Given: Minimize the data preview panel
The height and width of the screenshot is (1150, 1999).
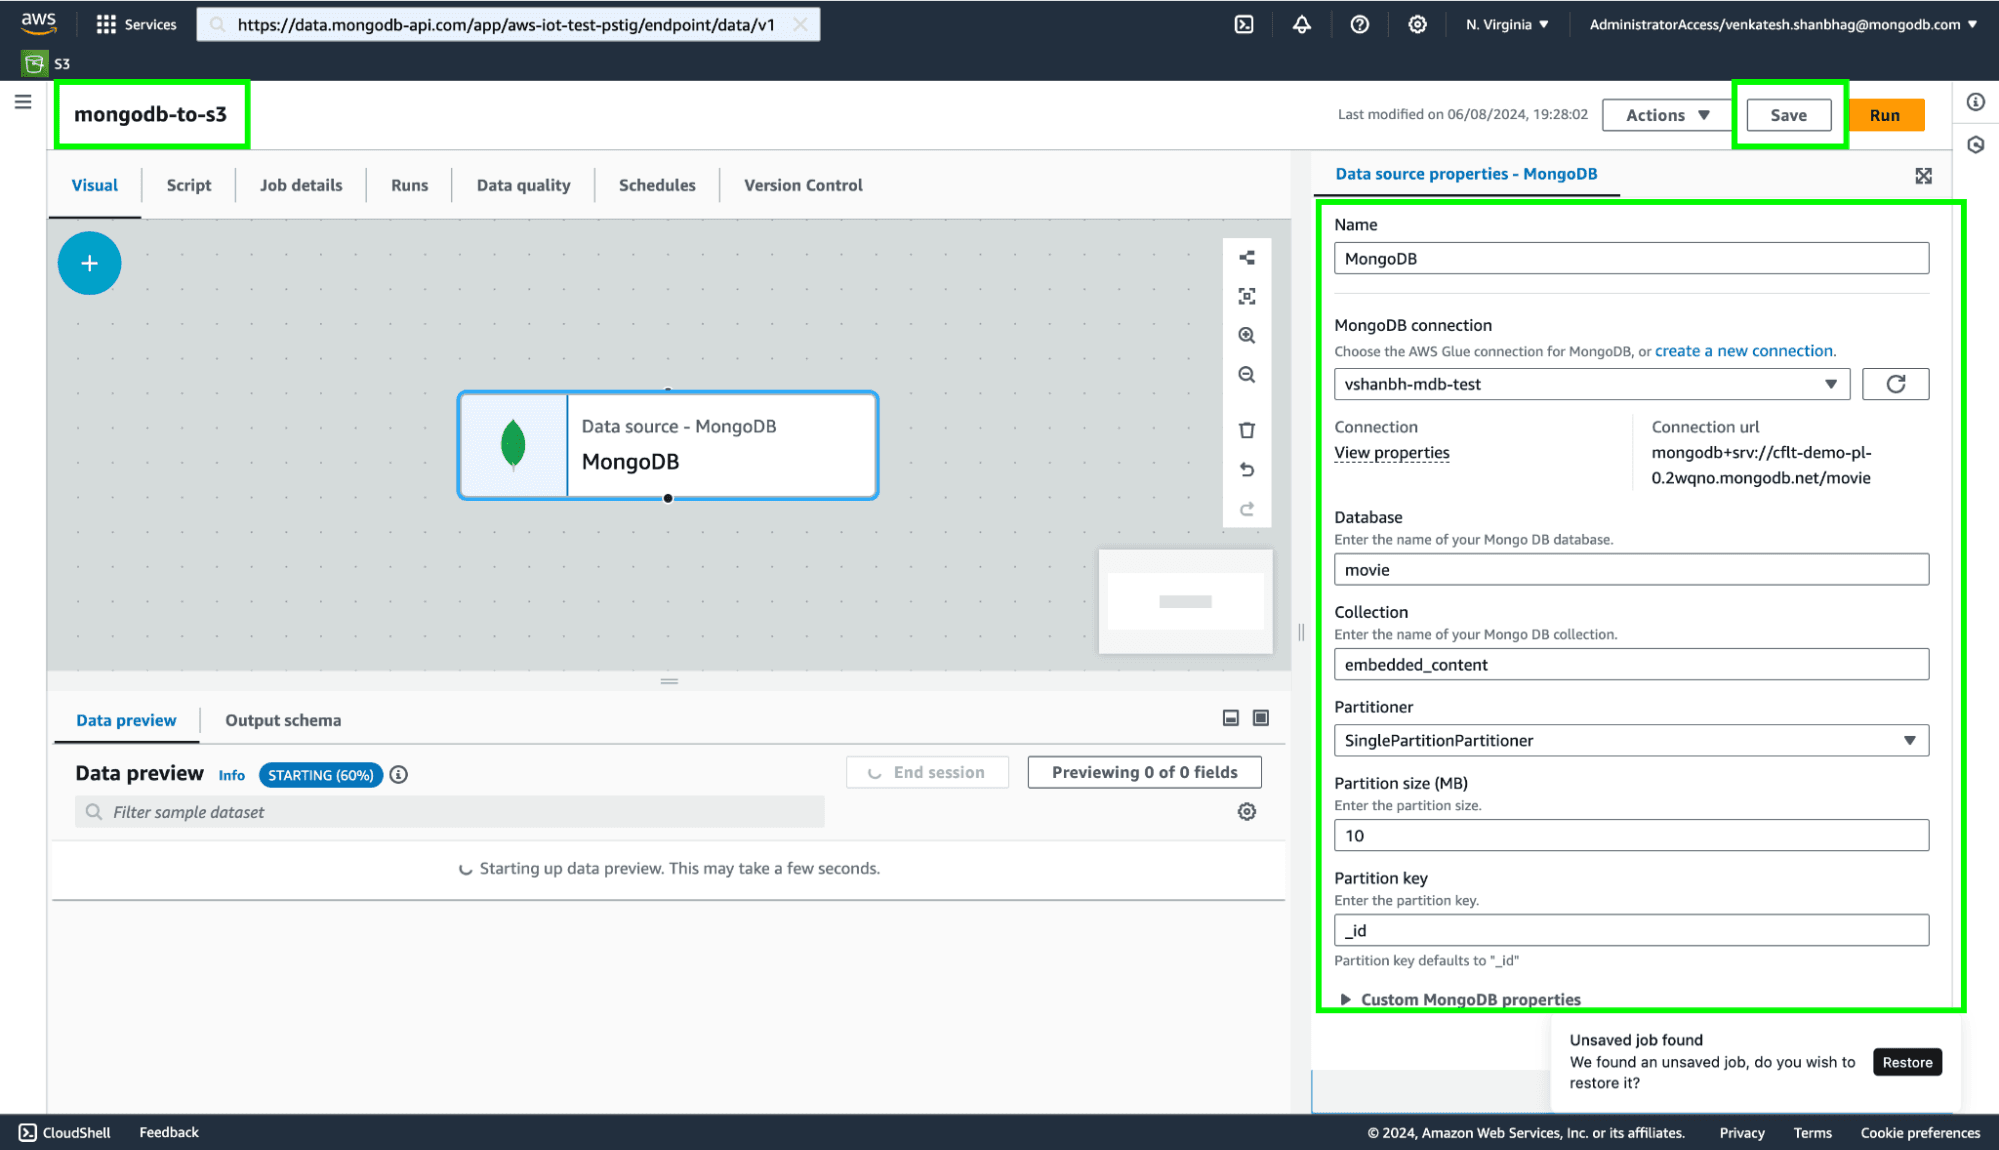Looking at the screenshot, I should pyautogui.click(x=1230, y=718).
